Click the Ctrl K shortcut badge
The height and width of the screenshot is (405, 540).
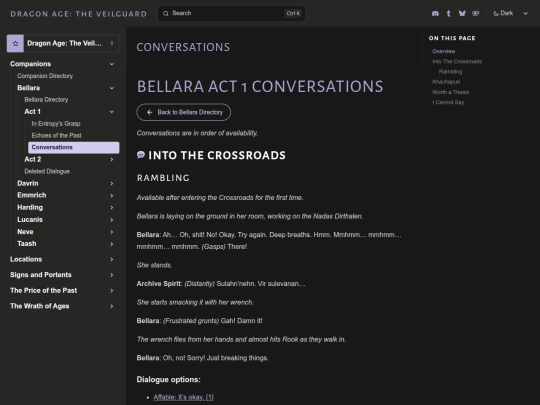(293, 13)
